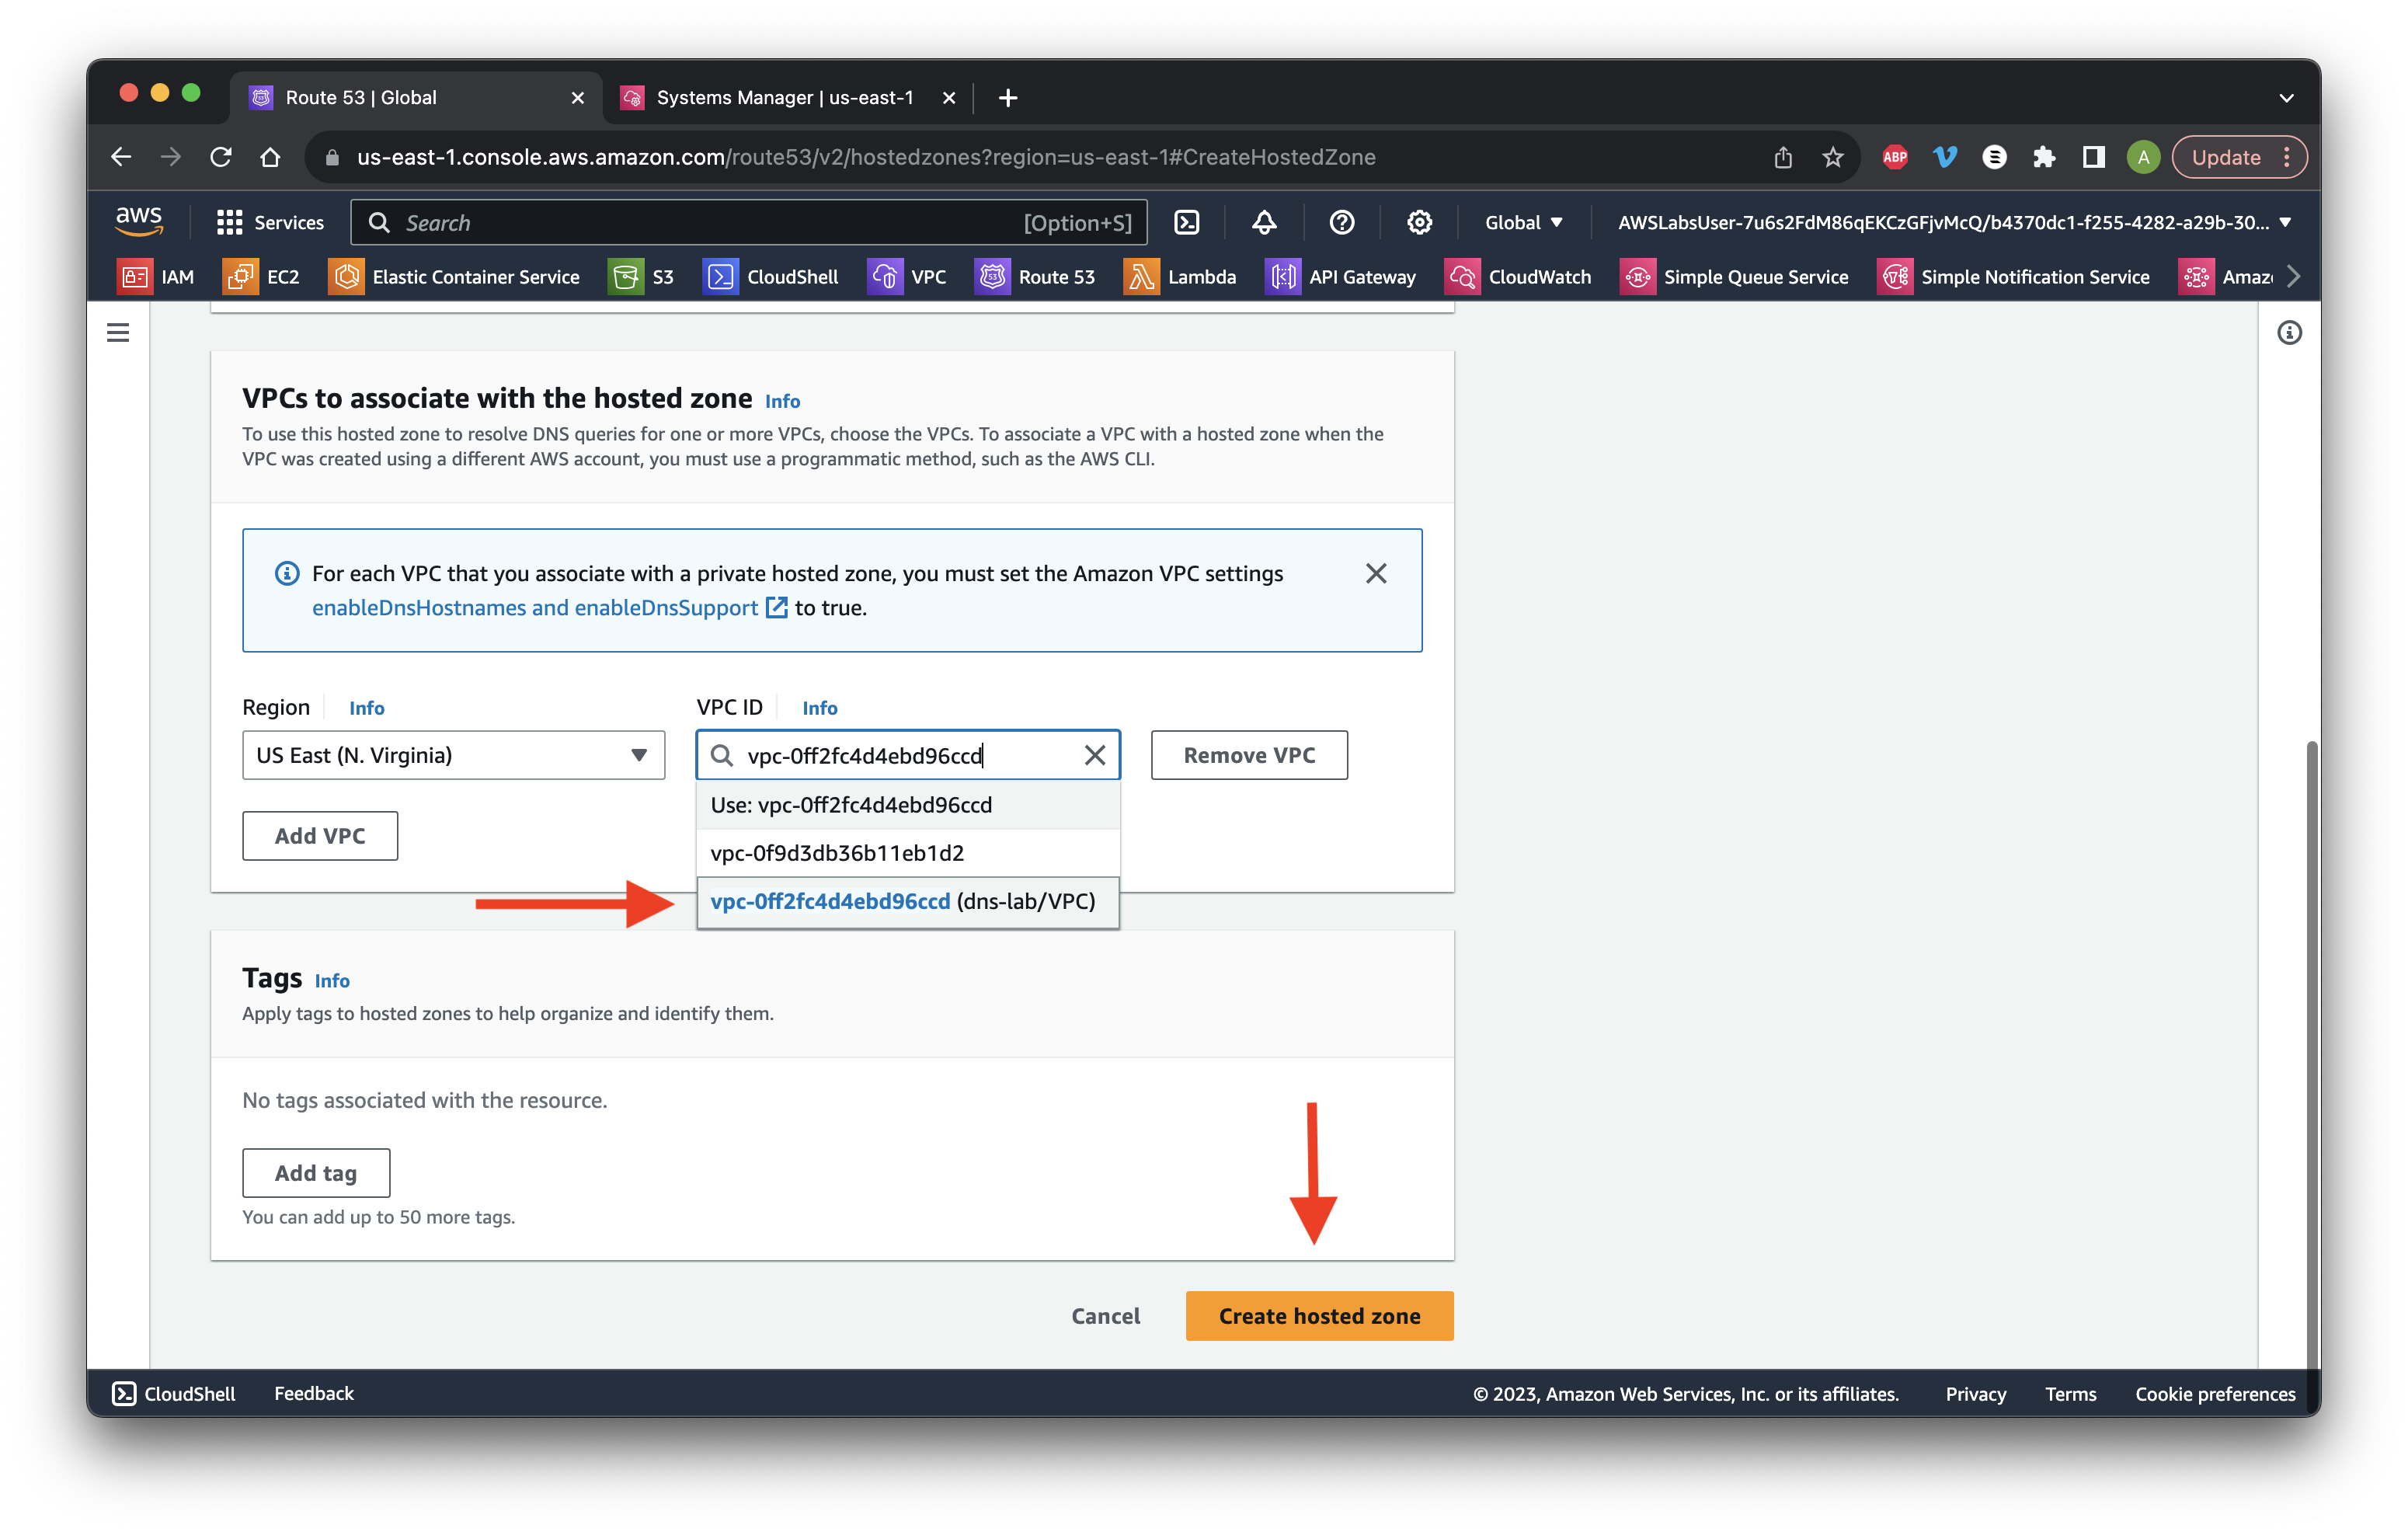Click the AWS logo home icon
Image resolution: width=2408 pixels, height=1532 pixels.
click(138, 221)
